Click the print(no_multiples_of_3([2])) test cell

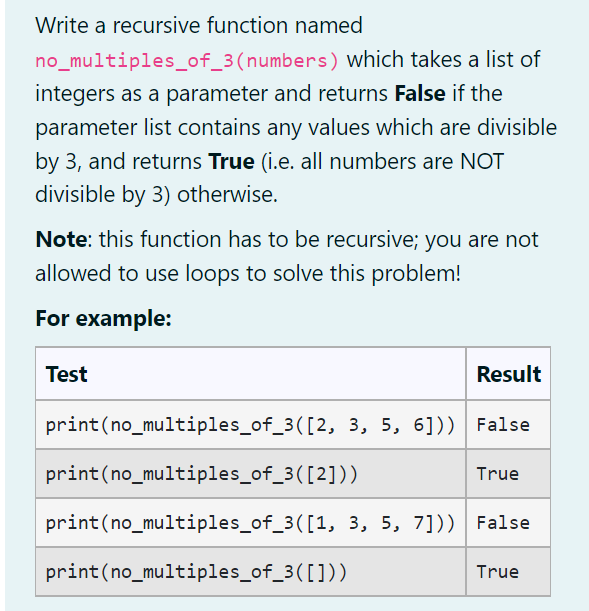point(250,474)
